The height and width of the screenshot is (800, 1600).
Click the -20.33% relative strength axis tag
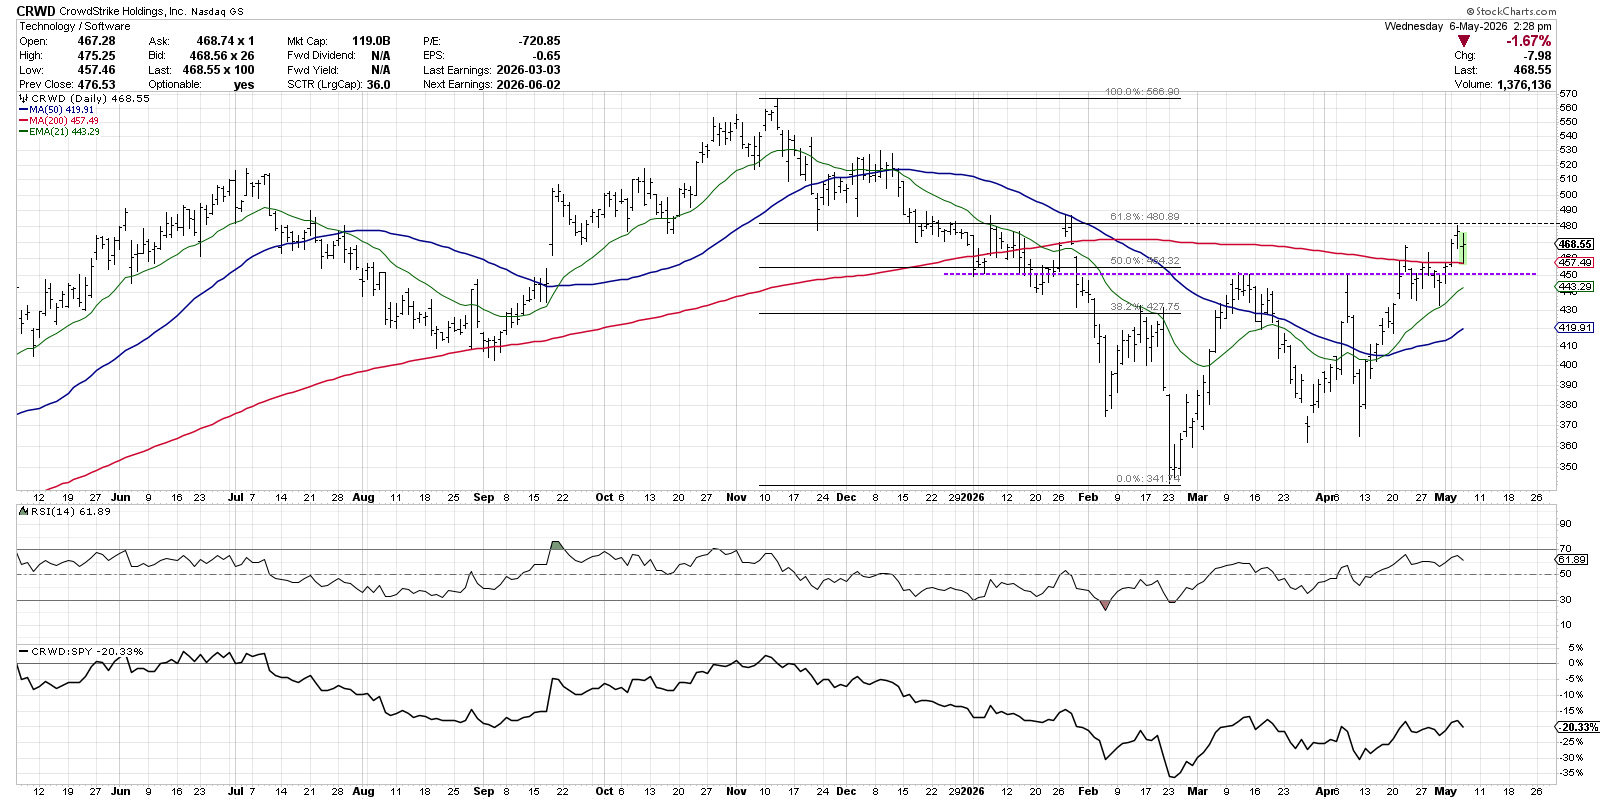coord(1577,727)
